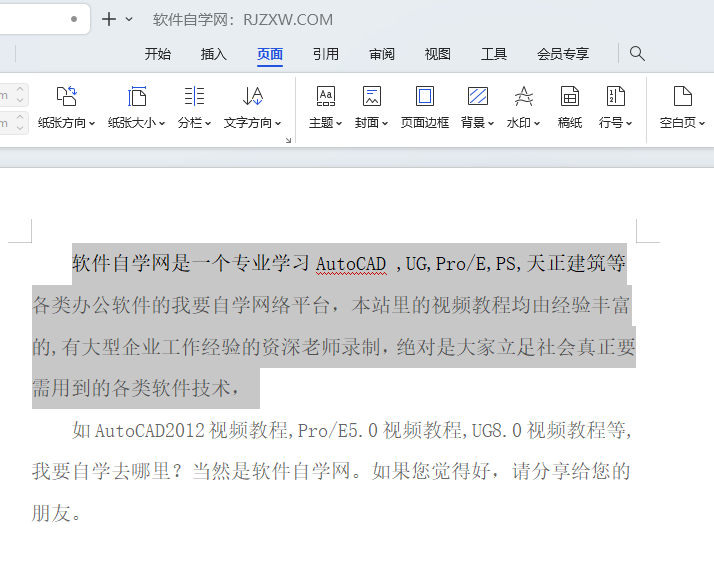Increase the lower margin spinner value
Viewport: 714px width, 582px height.
point(20,117)
